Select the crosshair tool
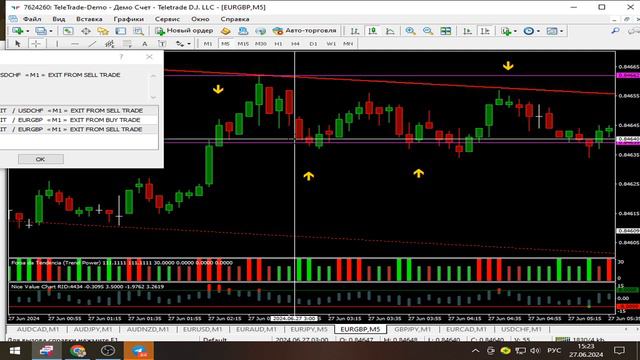 tap(36, 44)
